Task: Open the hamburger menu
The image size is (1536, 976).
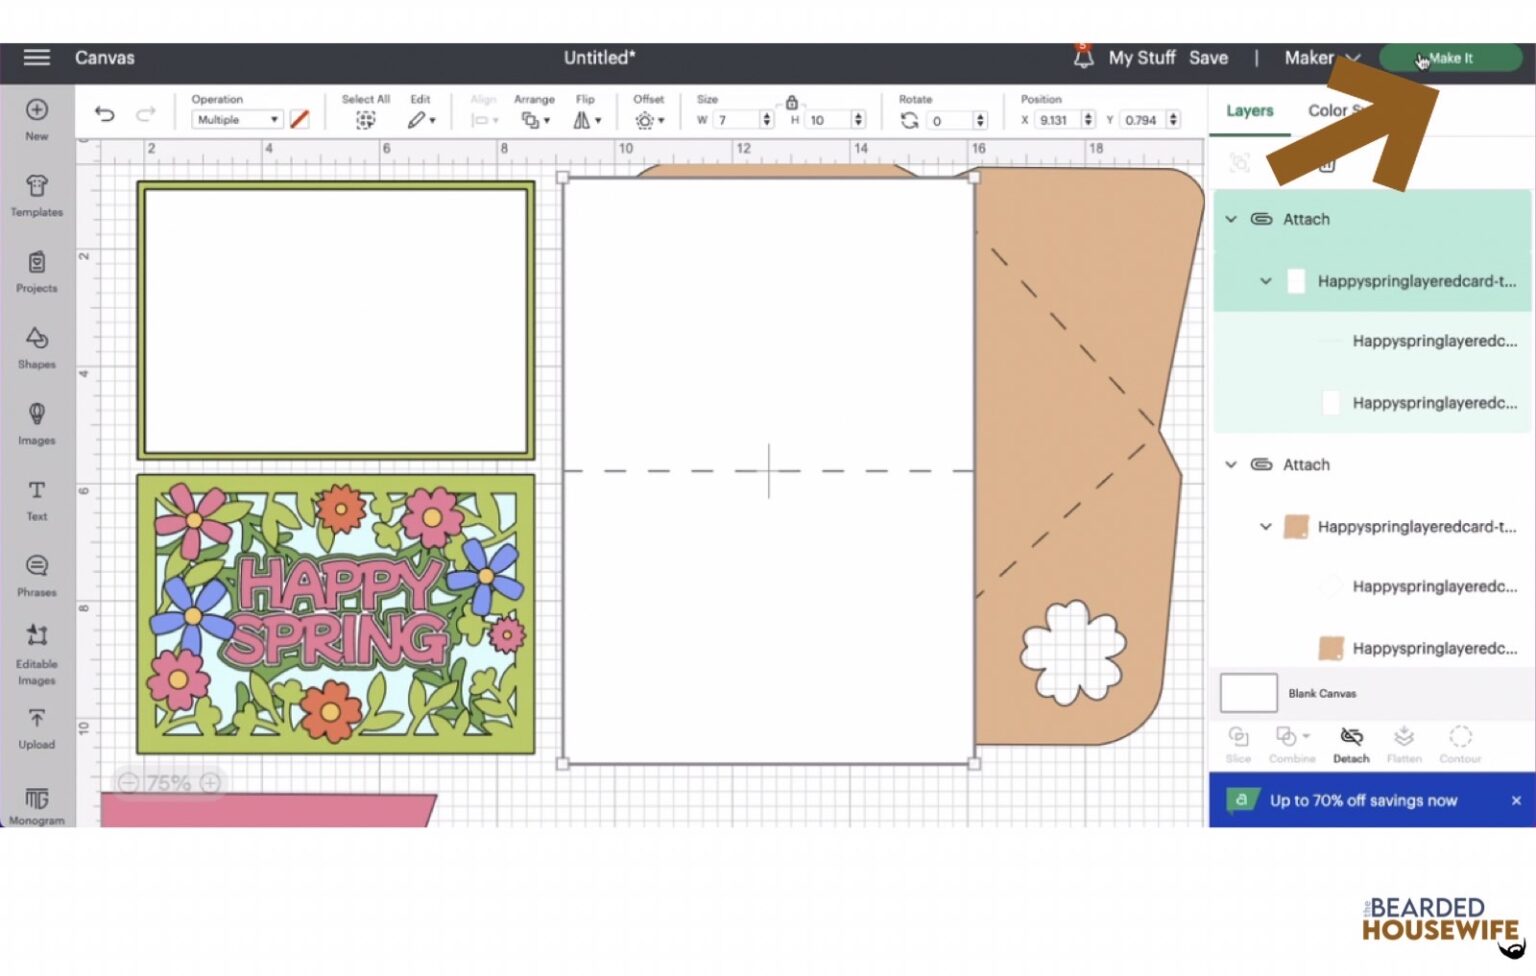Action: pyautogui.click(x=36, y=58)
